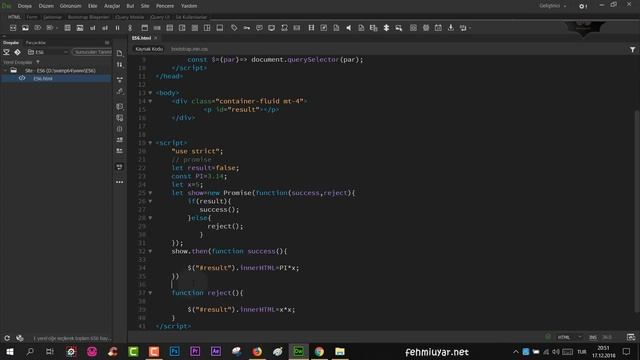Click the last icon above code sidebar dots

[x=120, y=167]
